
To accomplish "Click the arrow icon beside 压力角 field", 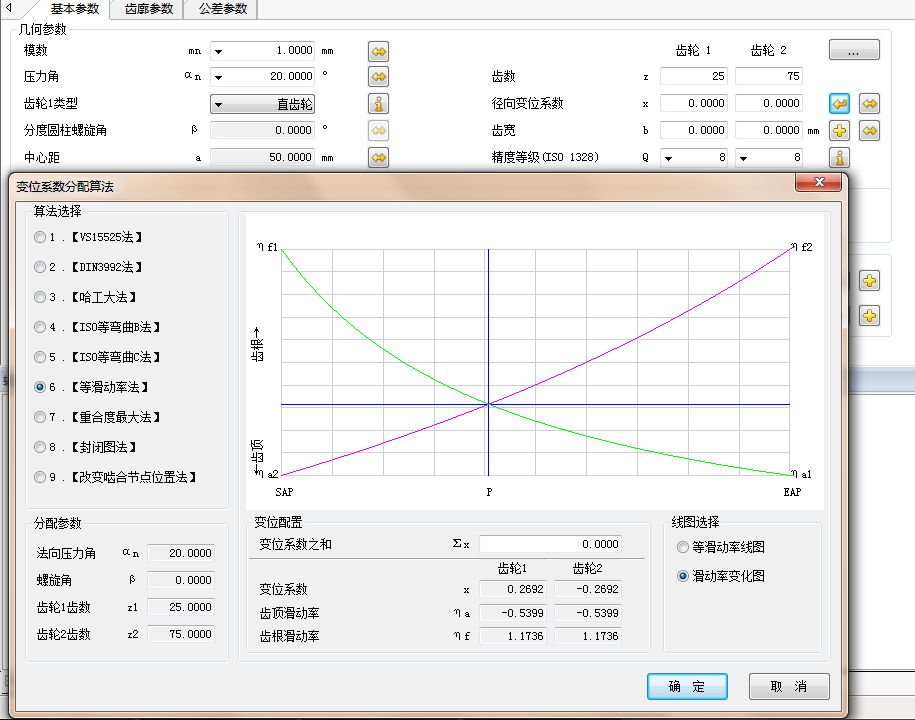I will [379, 76].
